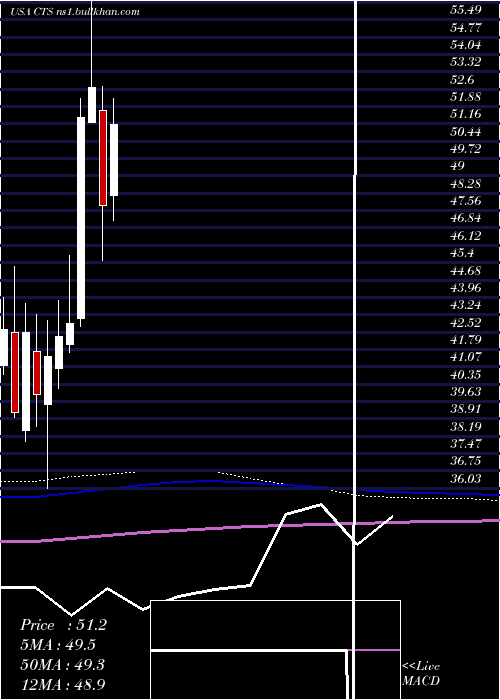Click the '50MA : 49.3' readout
This screenshot has height=700, width=500.
pyautogui.click(x=62, y=664)
